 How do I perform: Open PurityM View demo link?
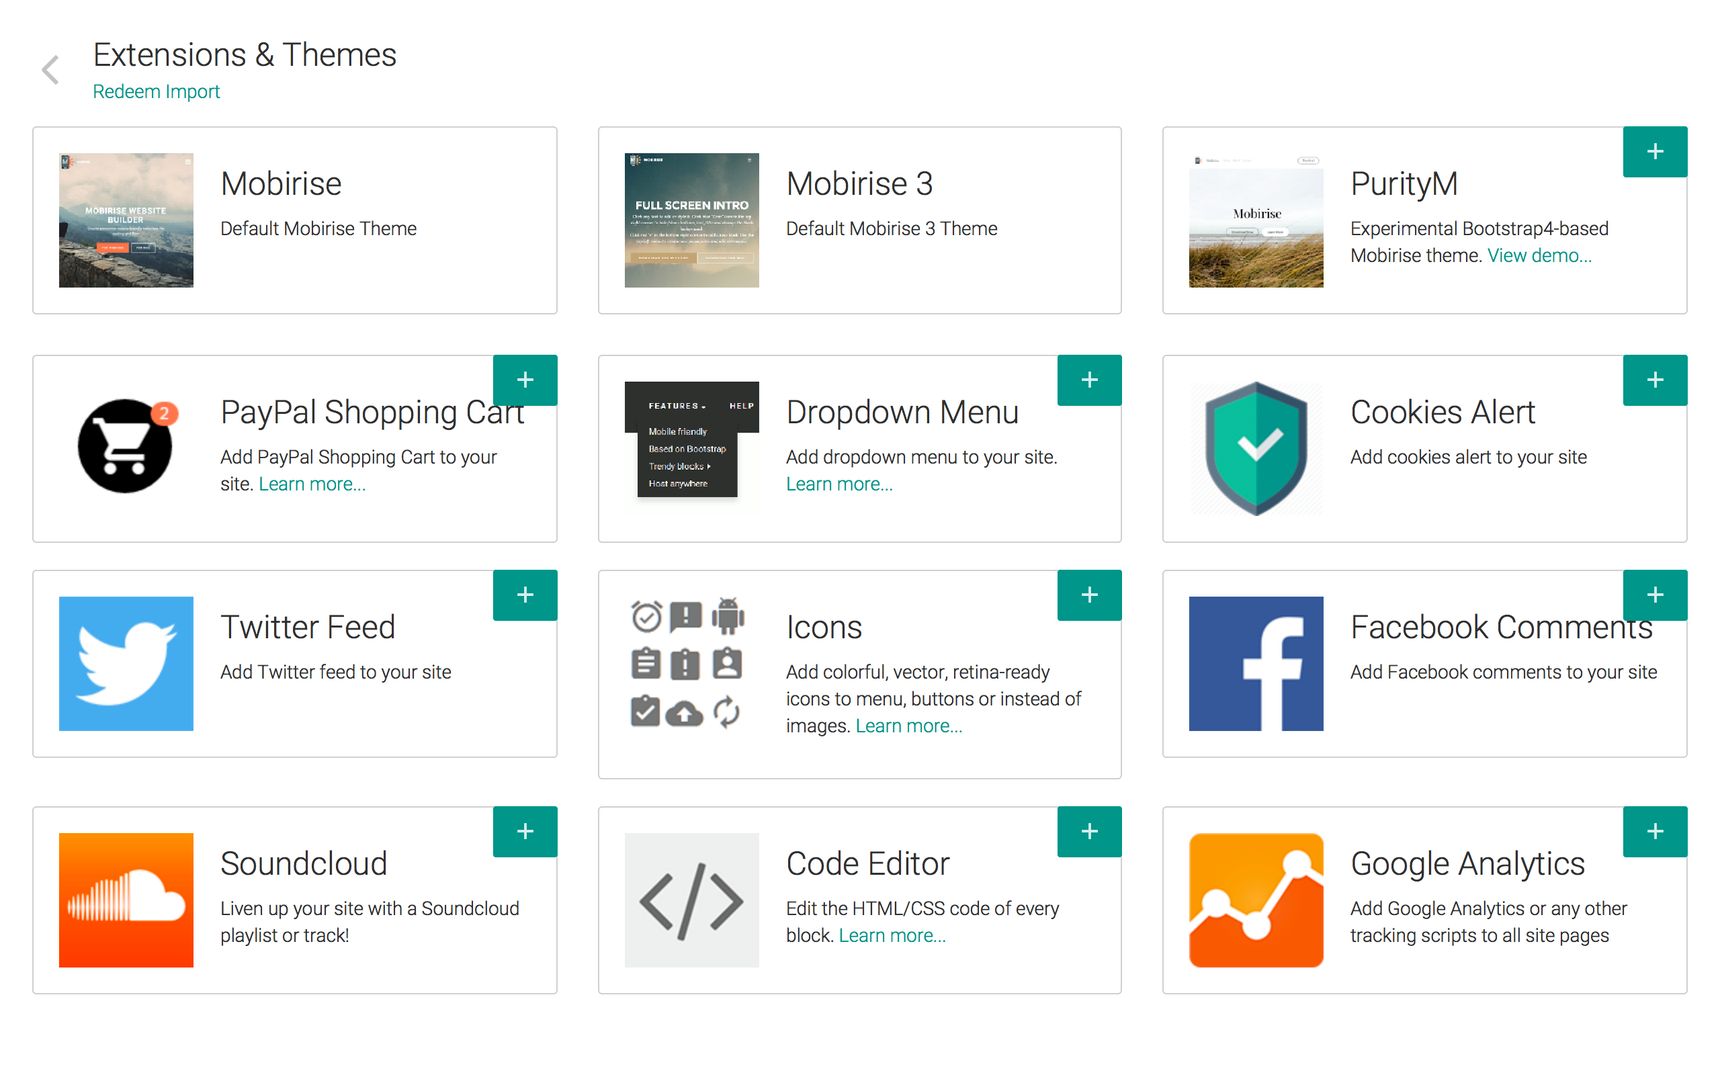(1539, 255)
